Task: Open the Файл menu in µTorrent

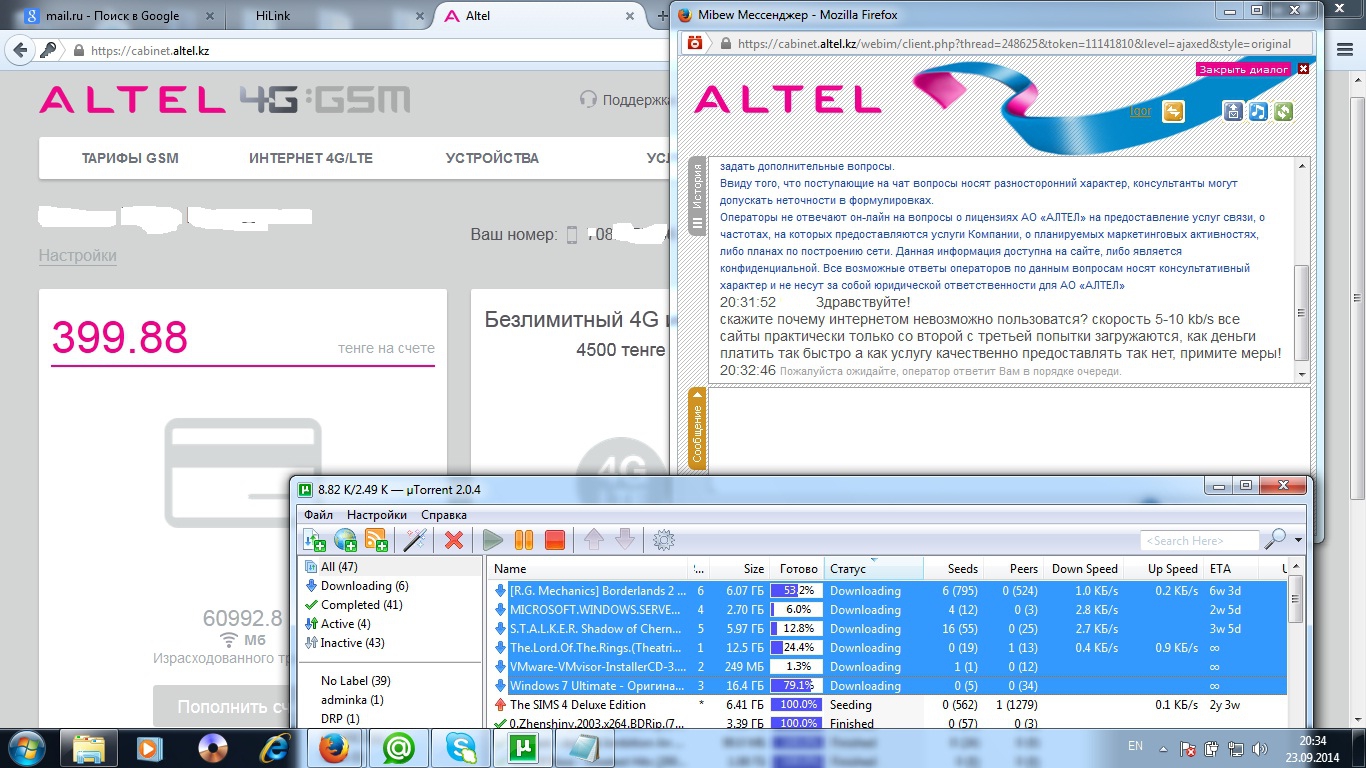Action: [319, 515]
